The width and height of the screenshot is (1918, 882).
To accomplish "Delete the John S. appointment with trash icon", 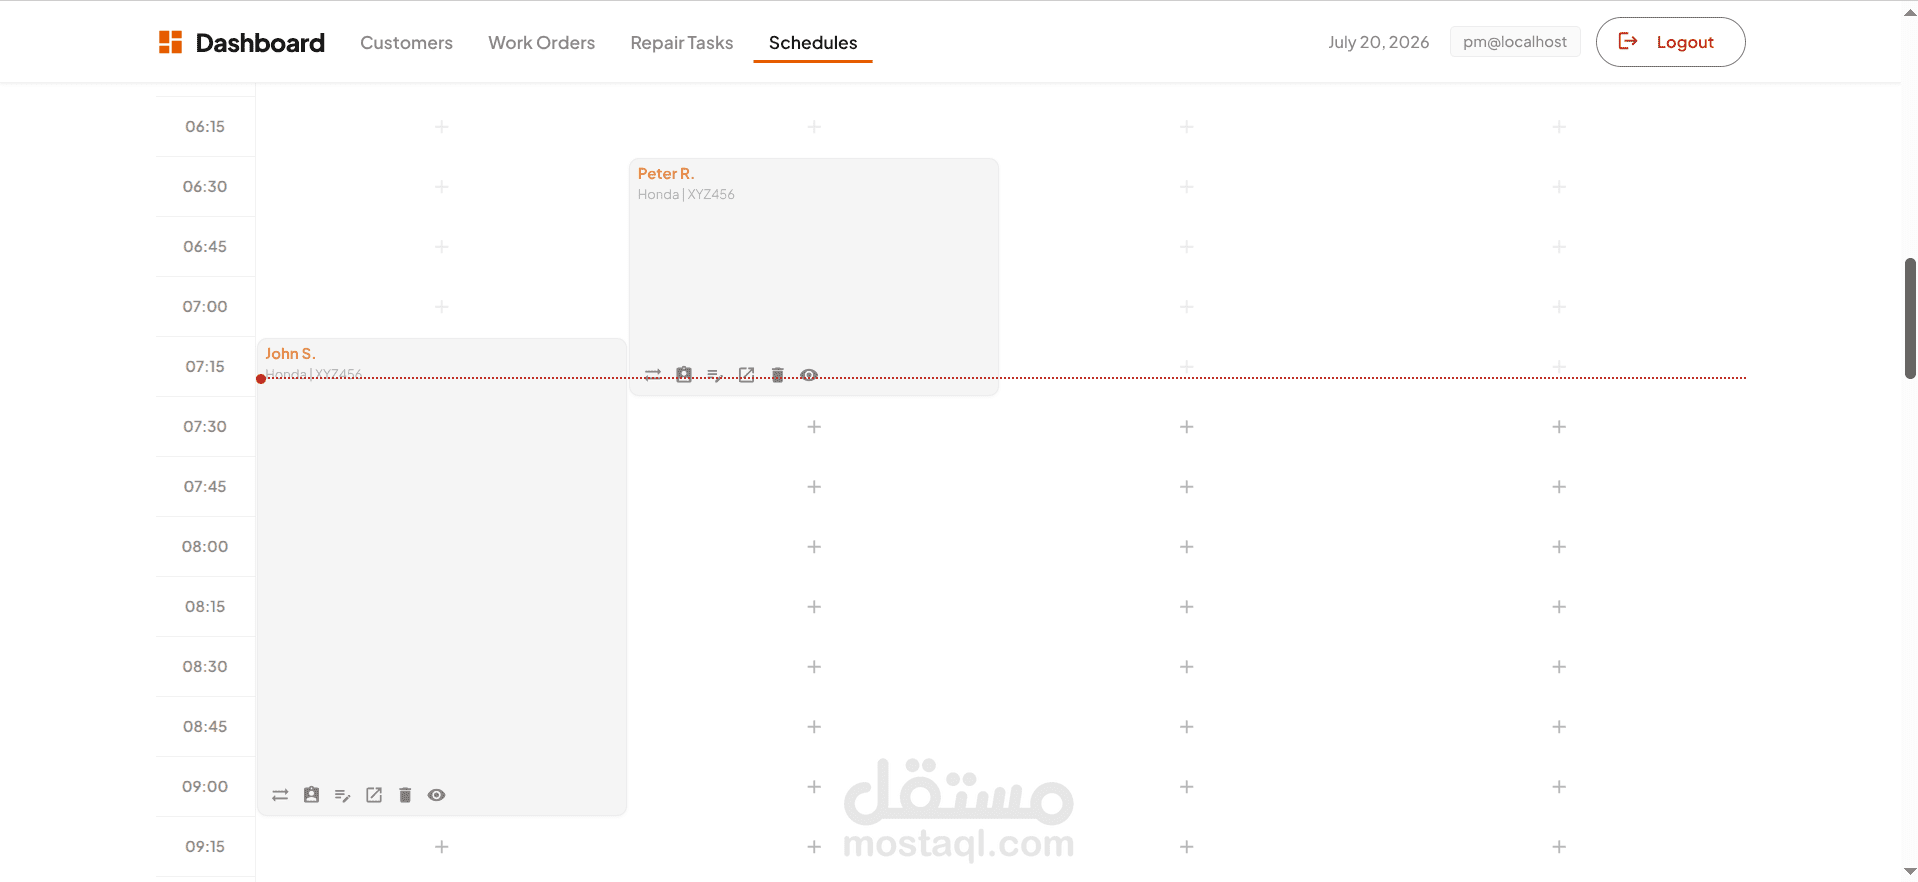I will pos(405,795).
